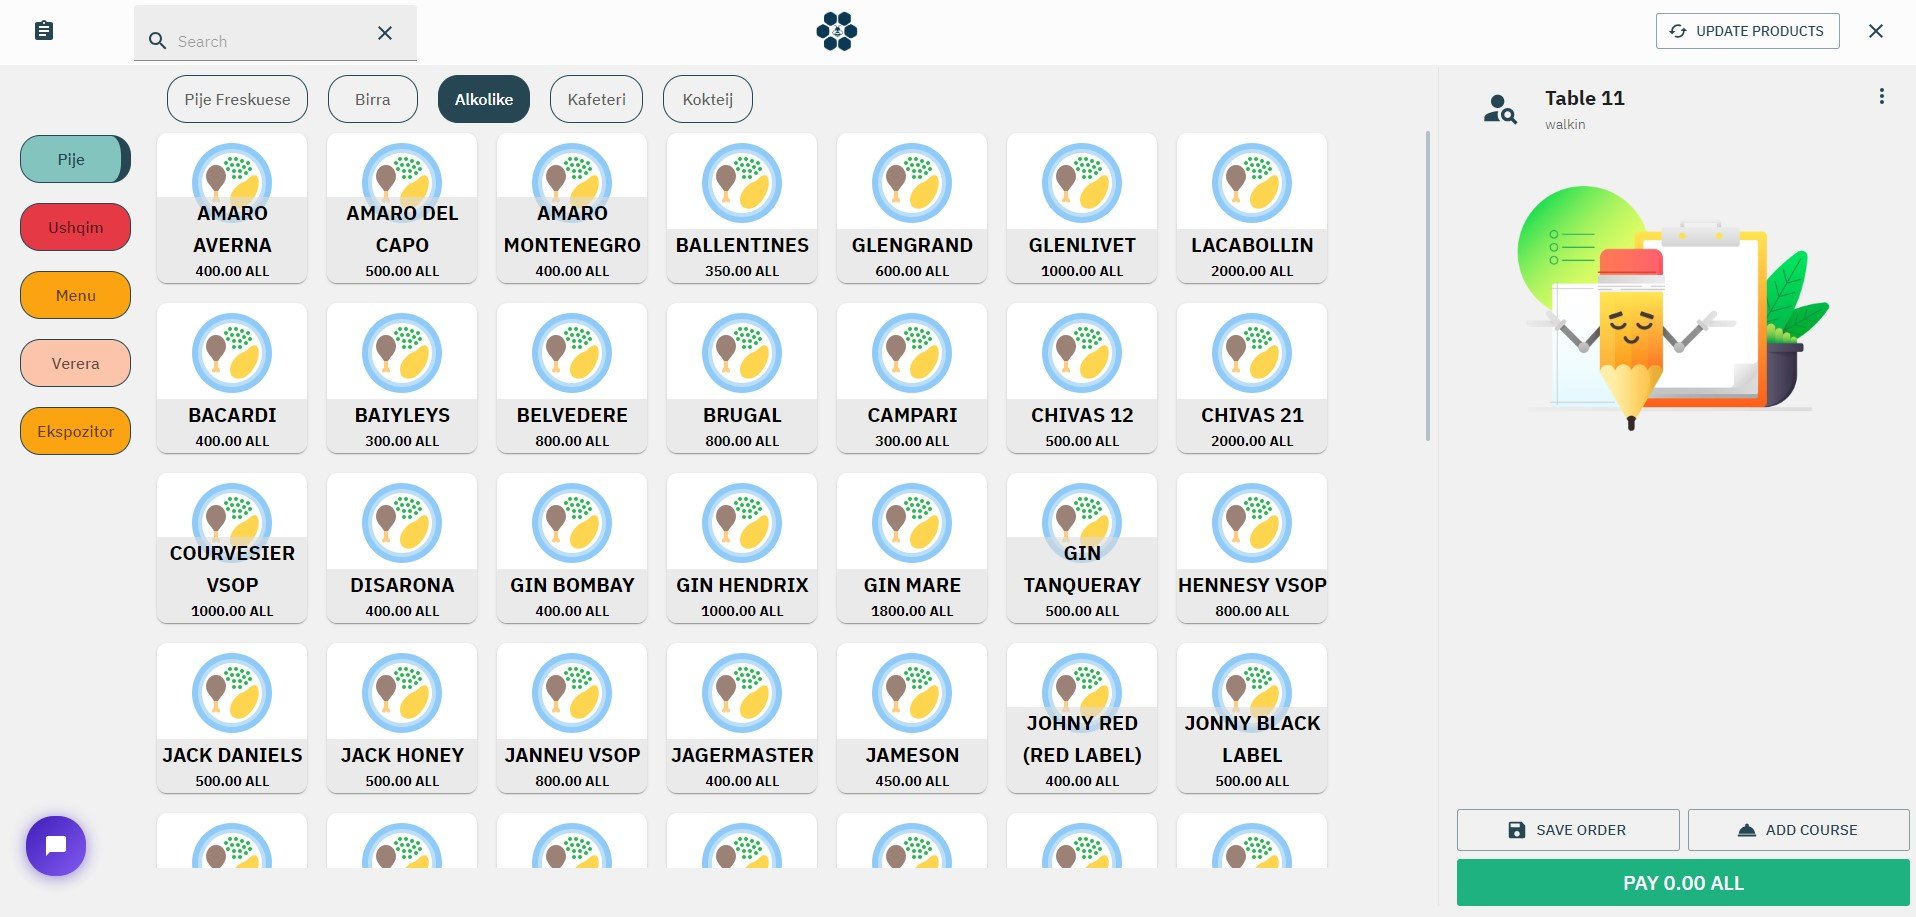
Task: Add Jameson to the order
Action: coord(912,718)
